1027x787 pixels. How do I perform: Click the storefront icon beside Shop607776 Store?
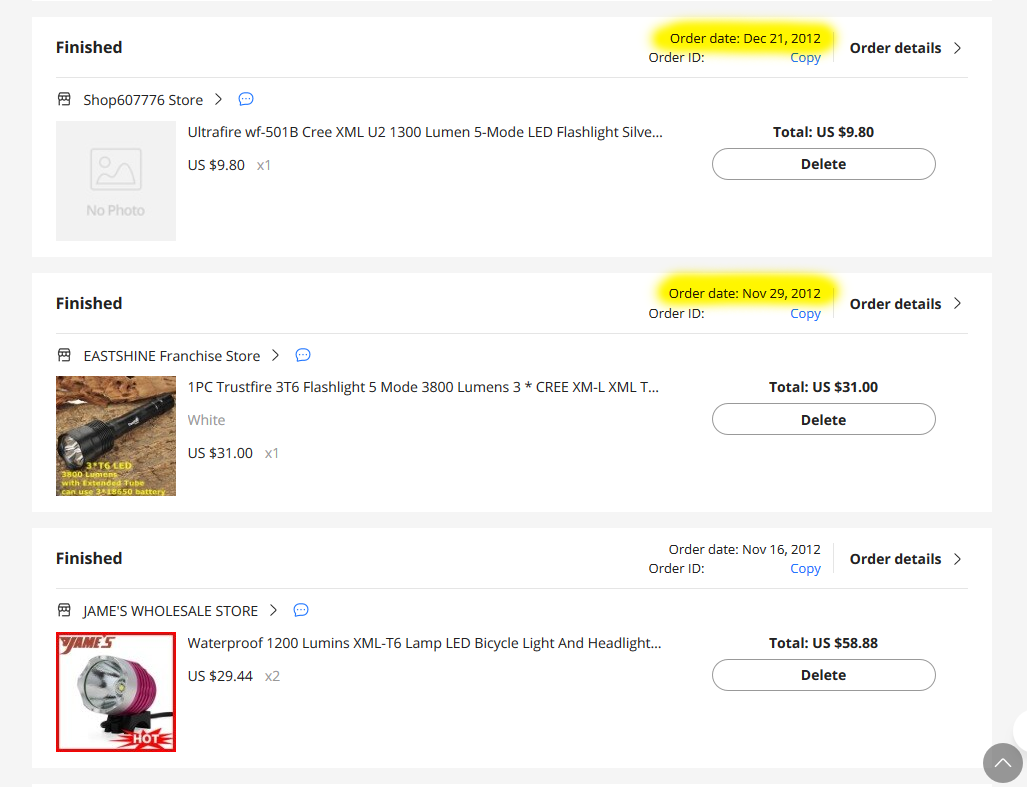pyautogui.click(x=64, y=100)
